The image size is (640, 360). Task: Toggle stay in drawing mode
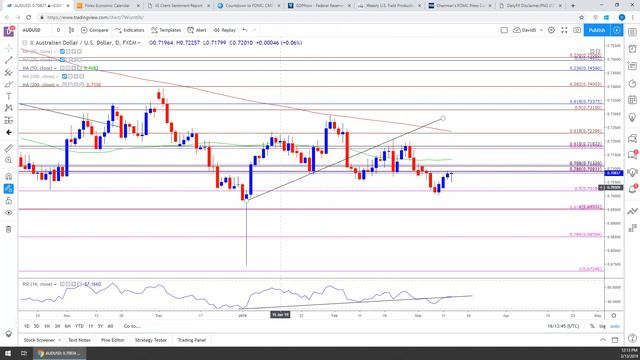(x=9, y=189)
